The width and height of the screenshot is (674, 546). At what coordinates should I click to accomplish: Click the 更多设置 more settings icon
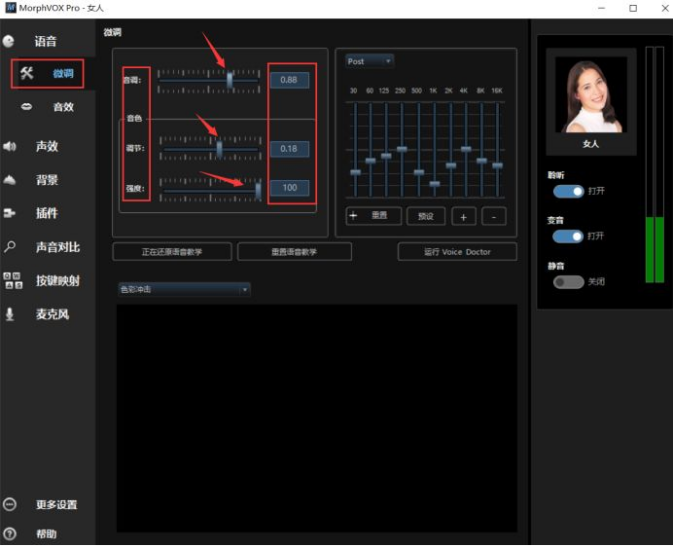pos(9,504)
